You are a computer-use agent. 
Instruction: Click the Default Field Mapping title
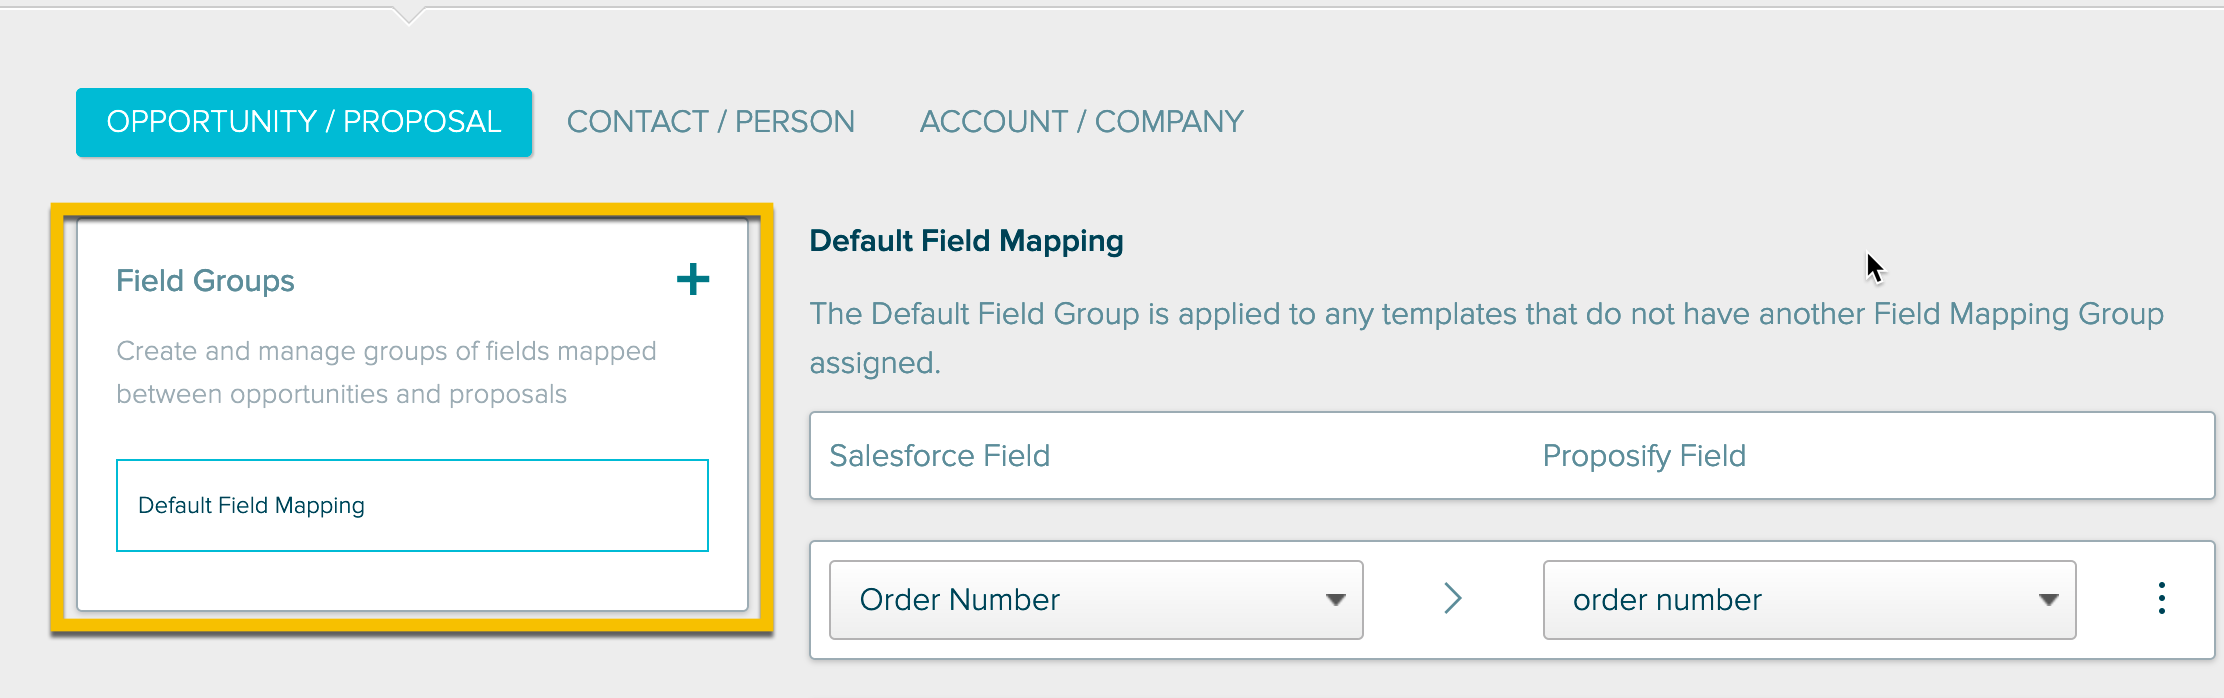pyautogui.click(x=966, y=241)
